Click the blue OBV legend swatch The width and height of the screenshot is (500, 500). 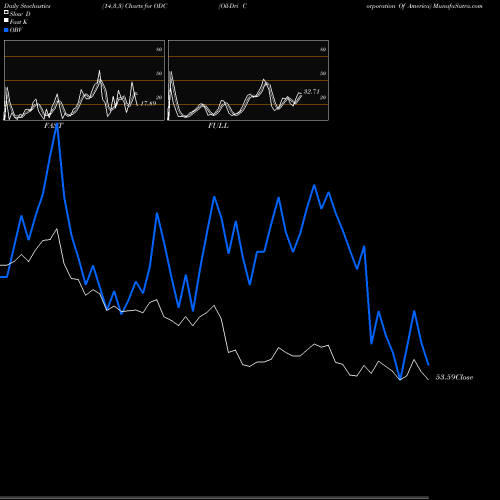pos(6,30)
